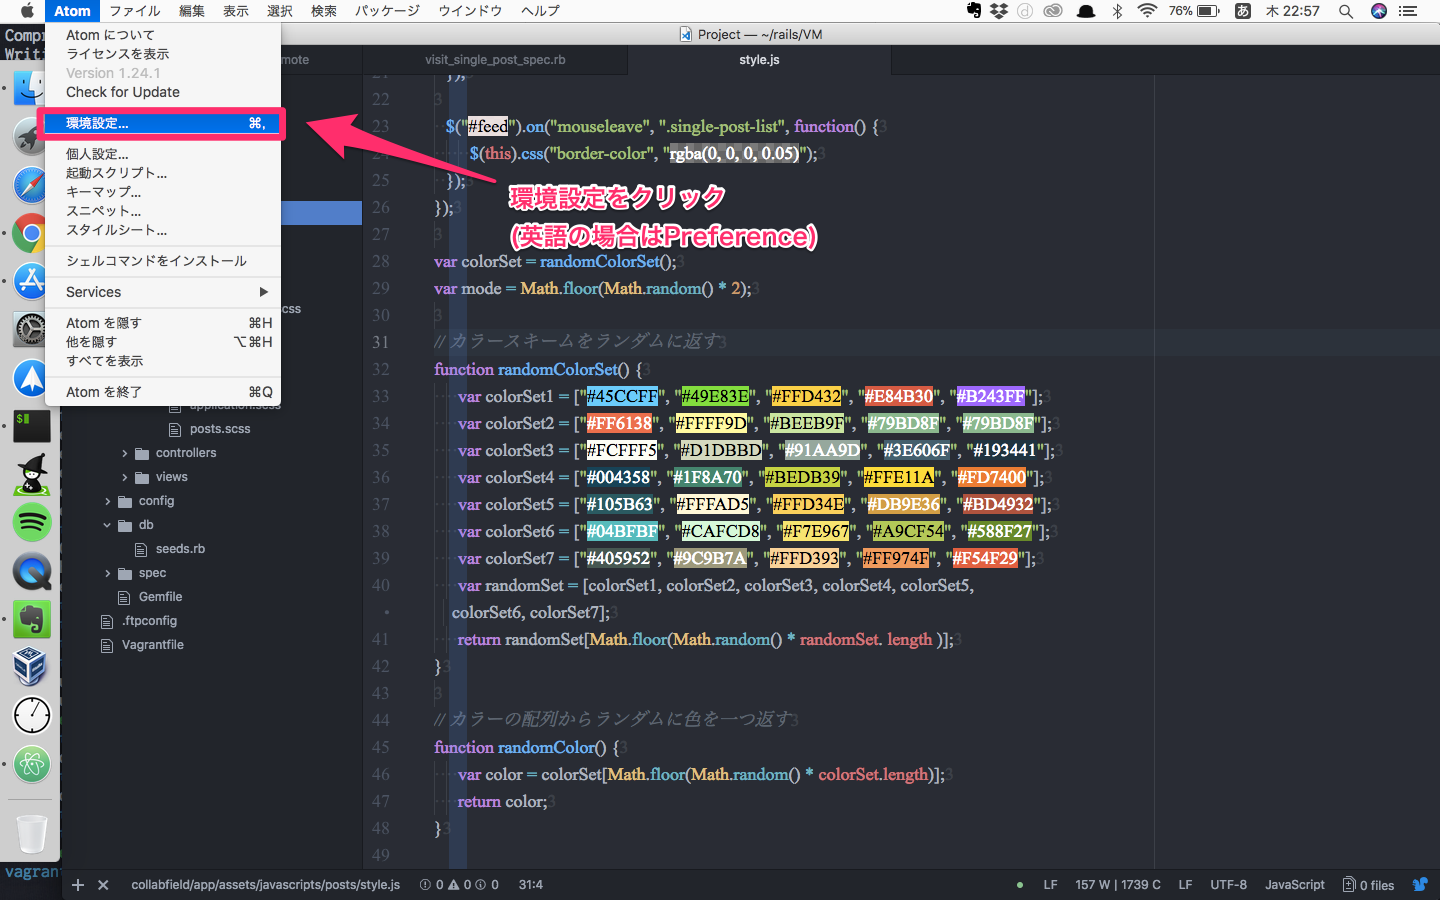Open the パッケージ menu

coord(387,11)
